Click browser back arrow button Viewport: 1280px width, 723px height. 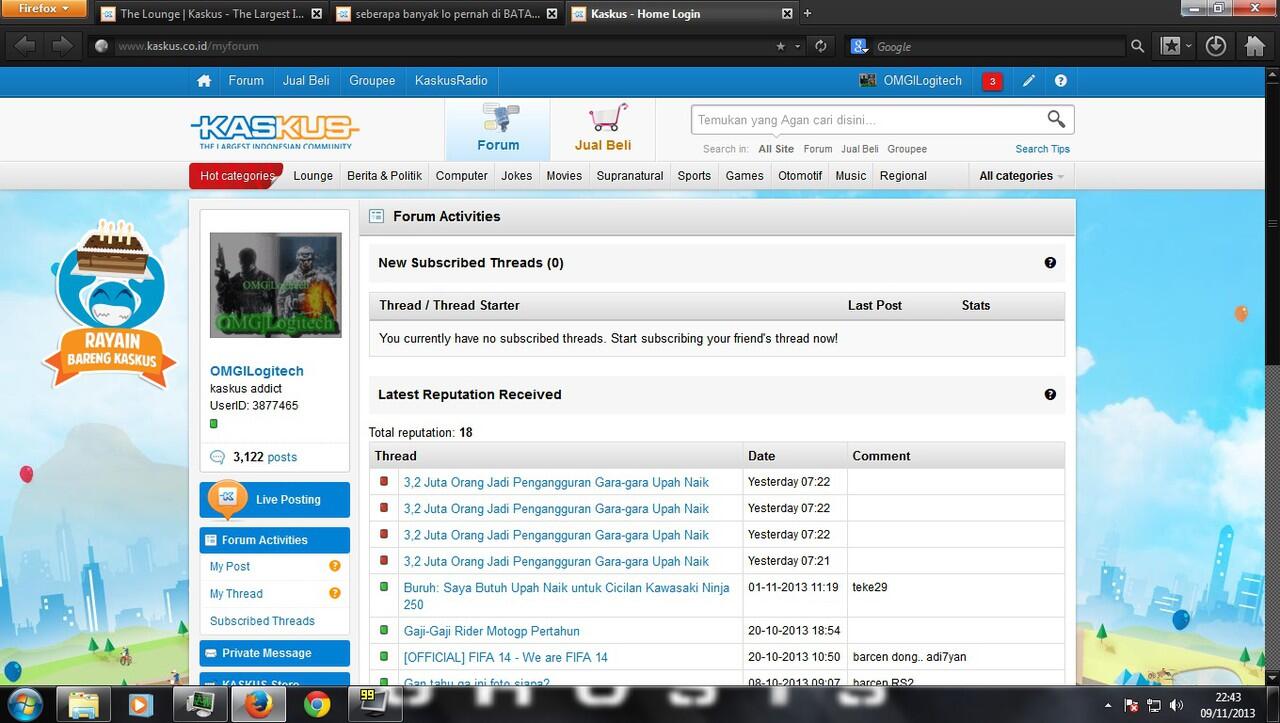[x=25, y=46]
